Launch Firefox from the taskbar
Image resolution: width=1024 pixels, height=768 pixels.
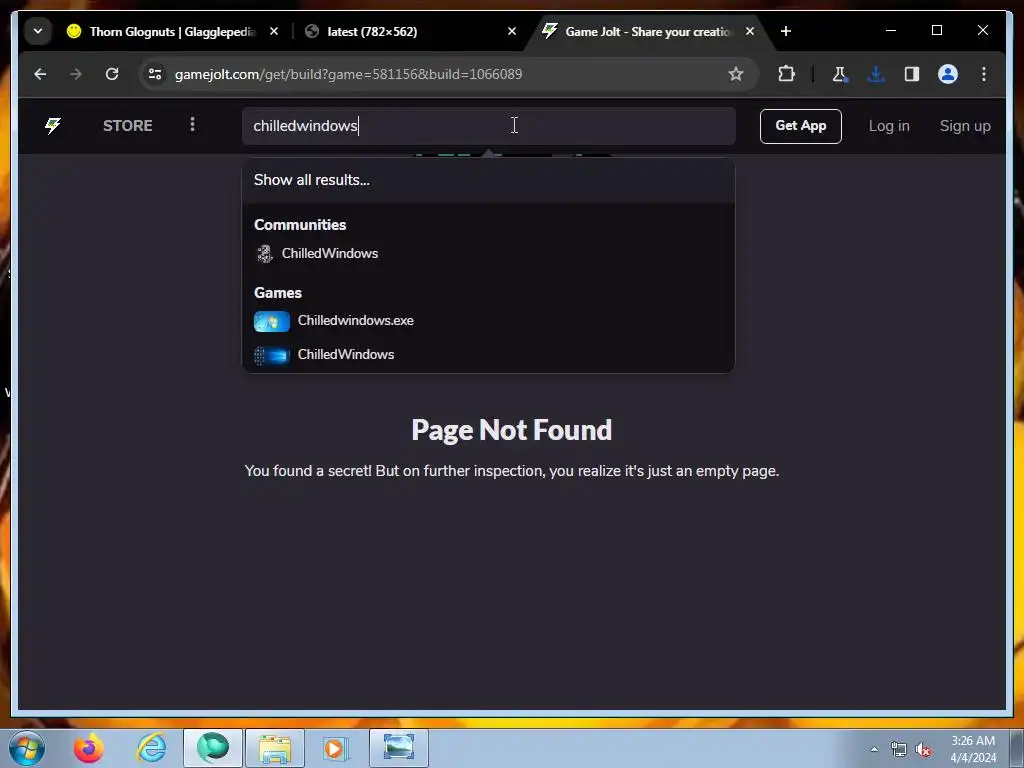[89, 748]
